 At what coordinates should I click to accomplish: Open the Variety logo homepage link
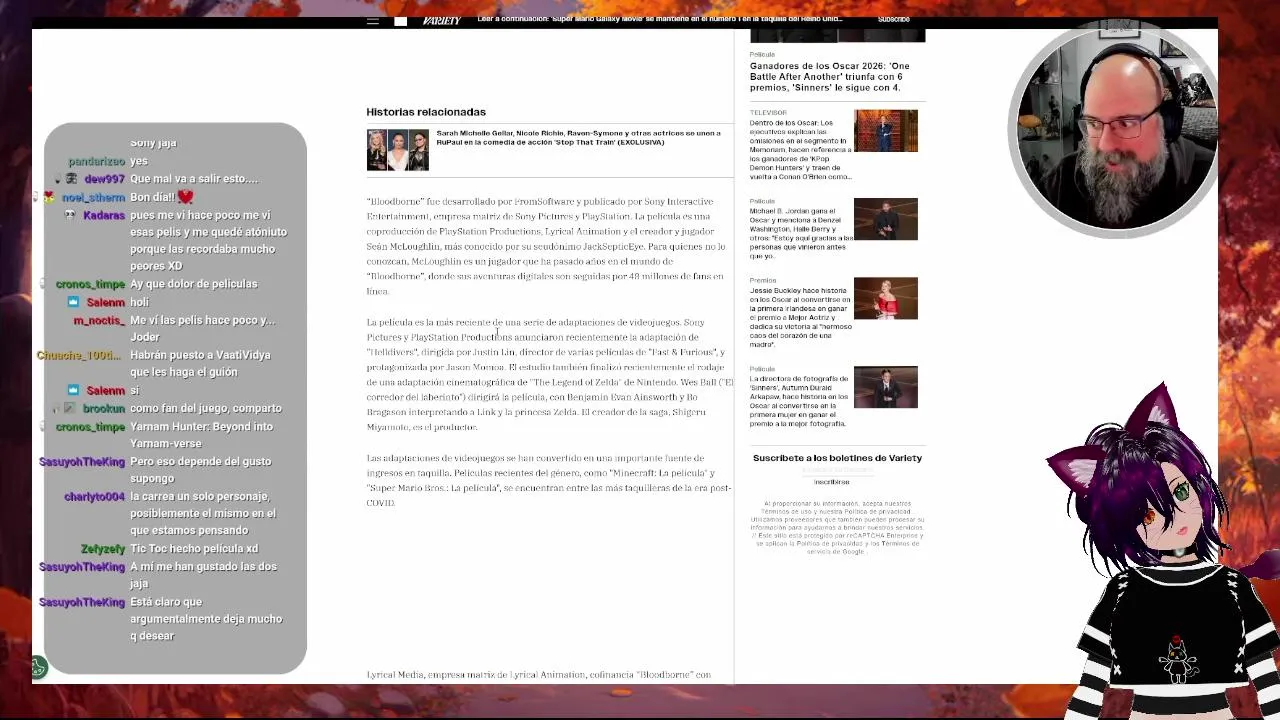(441, 20)
